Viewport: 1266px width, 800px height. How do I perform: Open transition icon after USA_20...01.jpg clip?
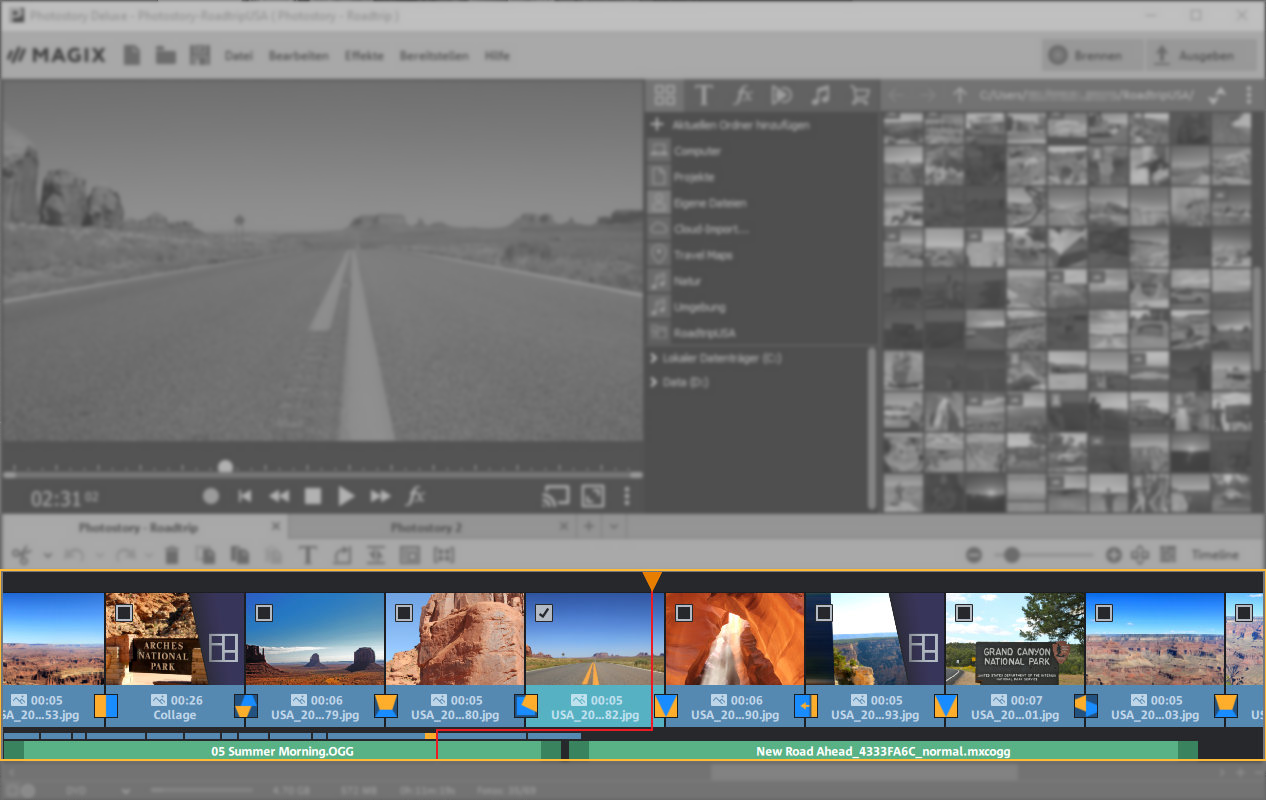pos(1086,706)
